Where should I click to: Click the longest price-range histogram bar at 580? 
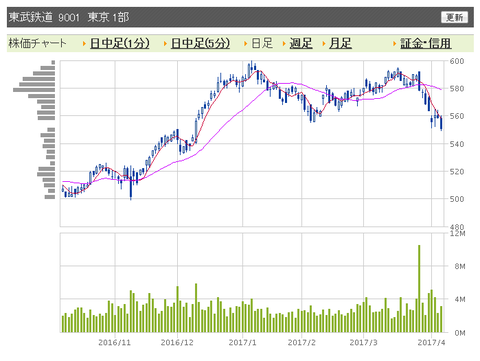tap(34, 90)
